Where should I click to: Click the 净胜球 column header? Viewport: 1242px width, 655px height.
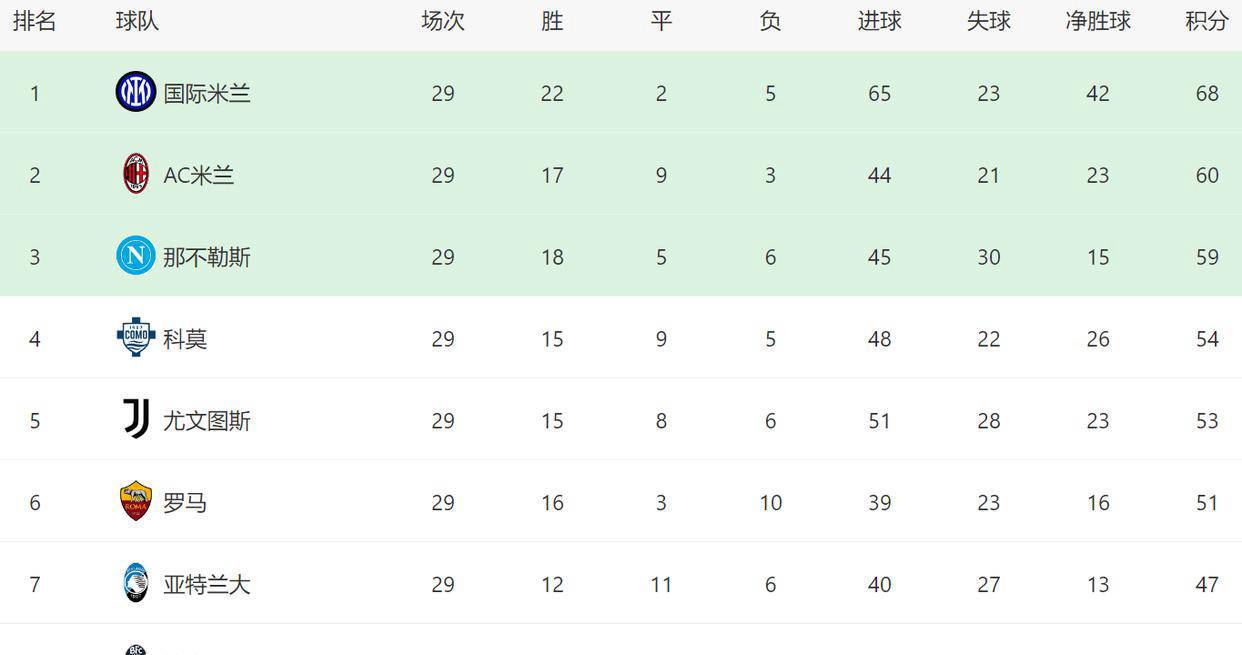click(x=1098, y=21)
